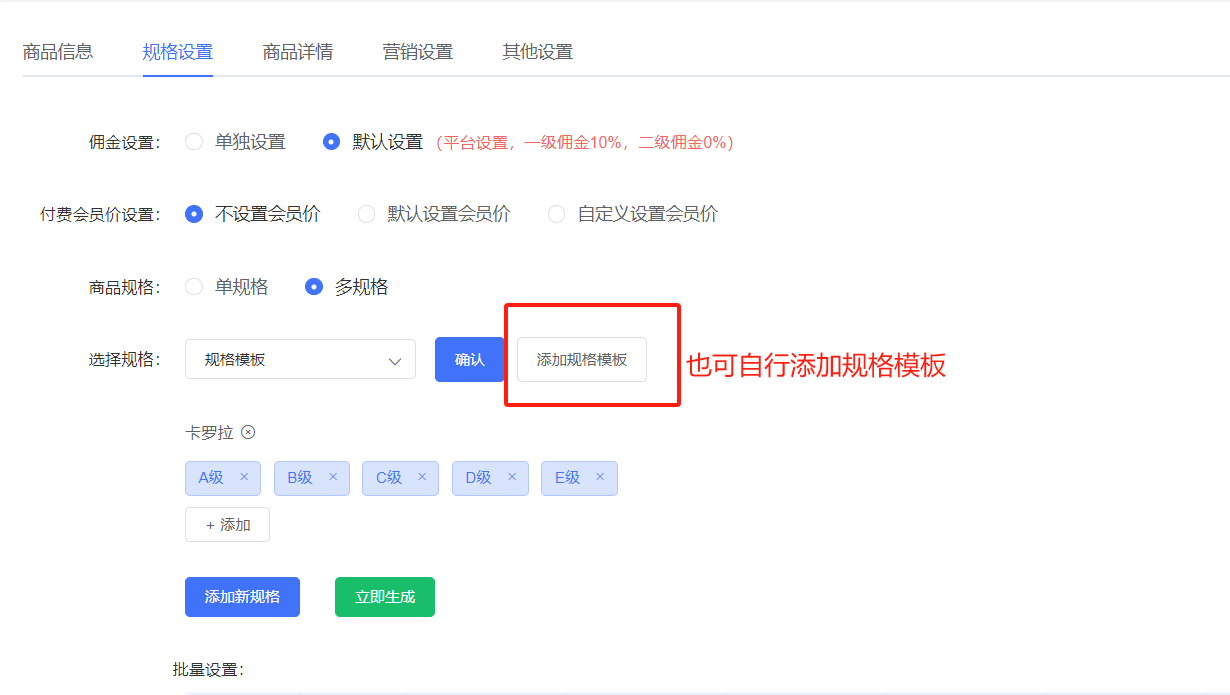Go to the 营销设置 tab

pyautogui.click(x=418, y=52)
